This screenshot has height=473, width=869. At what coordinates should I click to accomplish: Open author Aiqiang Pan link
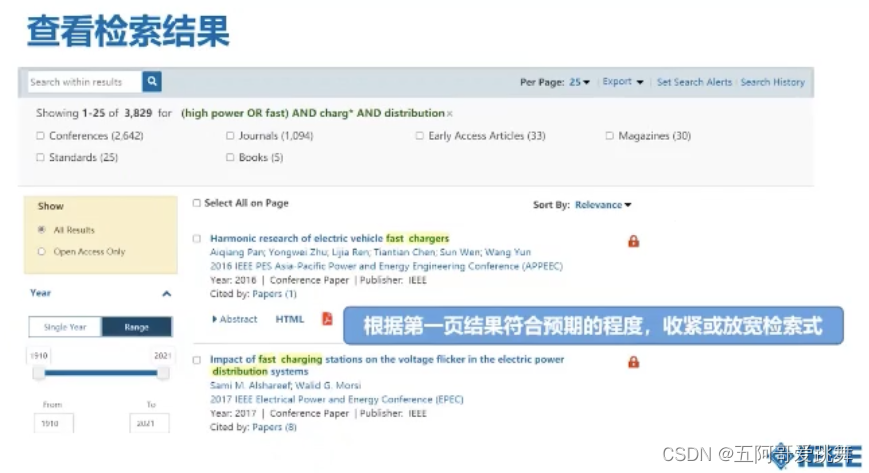click(237, 252)
